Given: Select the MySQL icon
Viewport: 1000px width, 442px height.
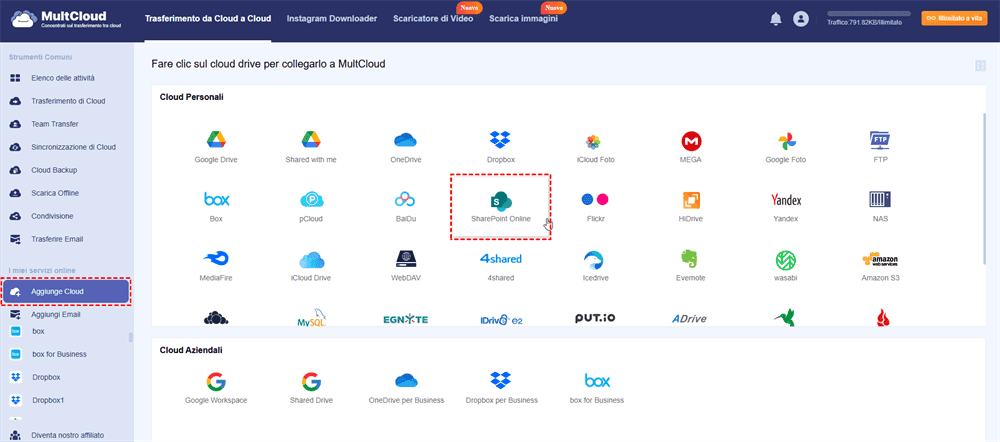Looking at the screenshot, I should coord(312,318).
